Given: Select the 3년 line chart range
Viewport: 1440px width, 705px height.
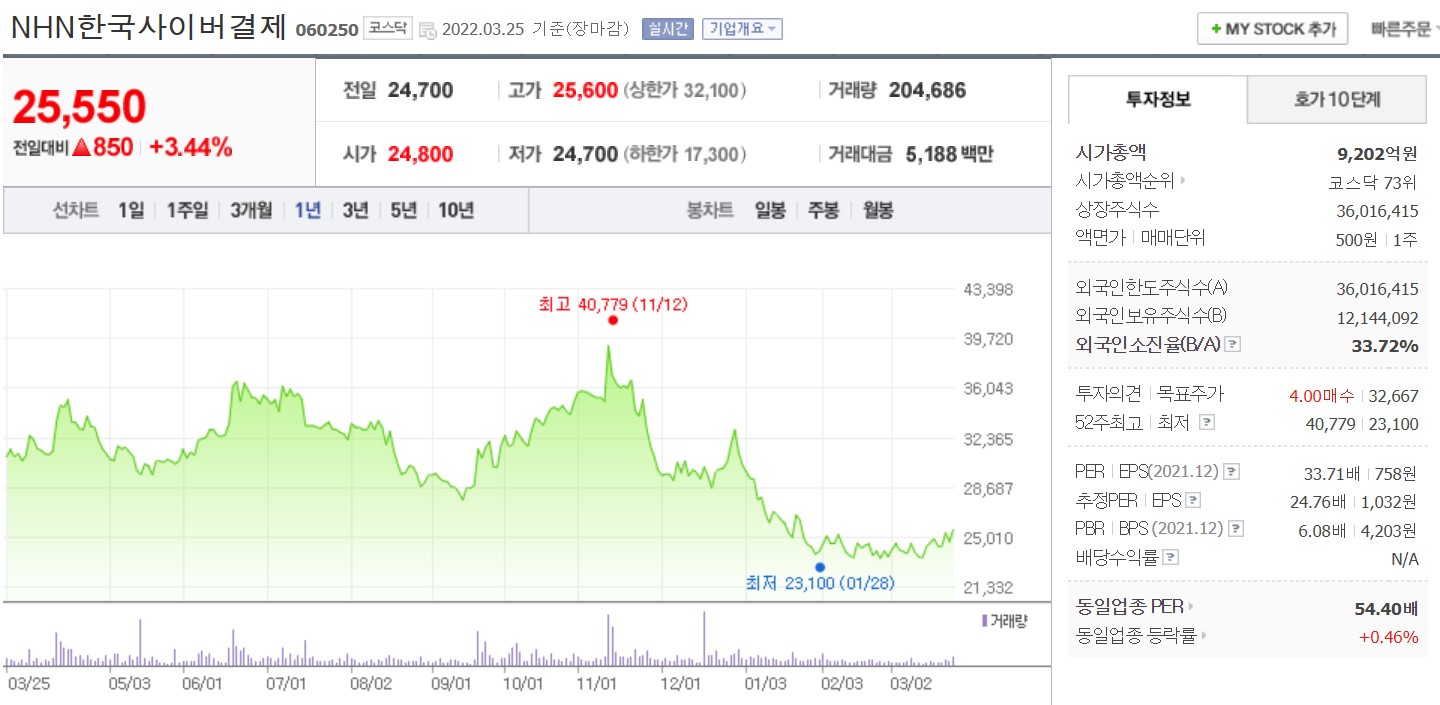Looking at the screenshot, I should pos(356,210).
